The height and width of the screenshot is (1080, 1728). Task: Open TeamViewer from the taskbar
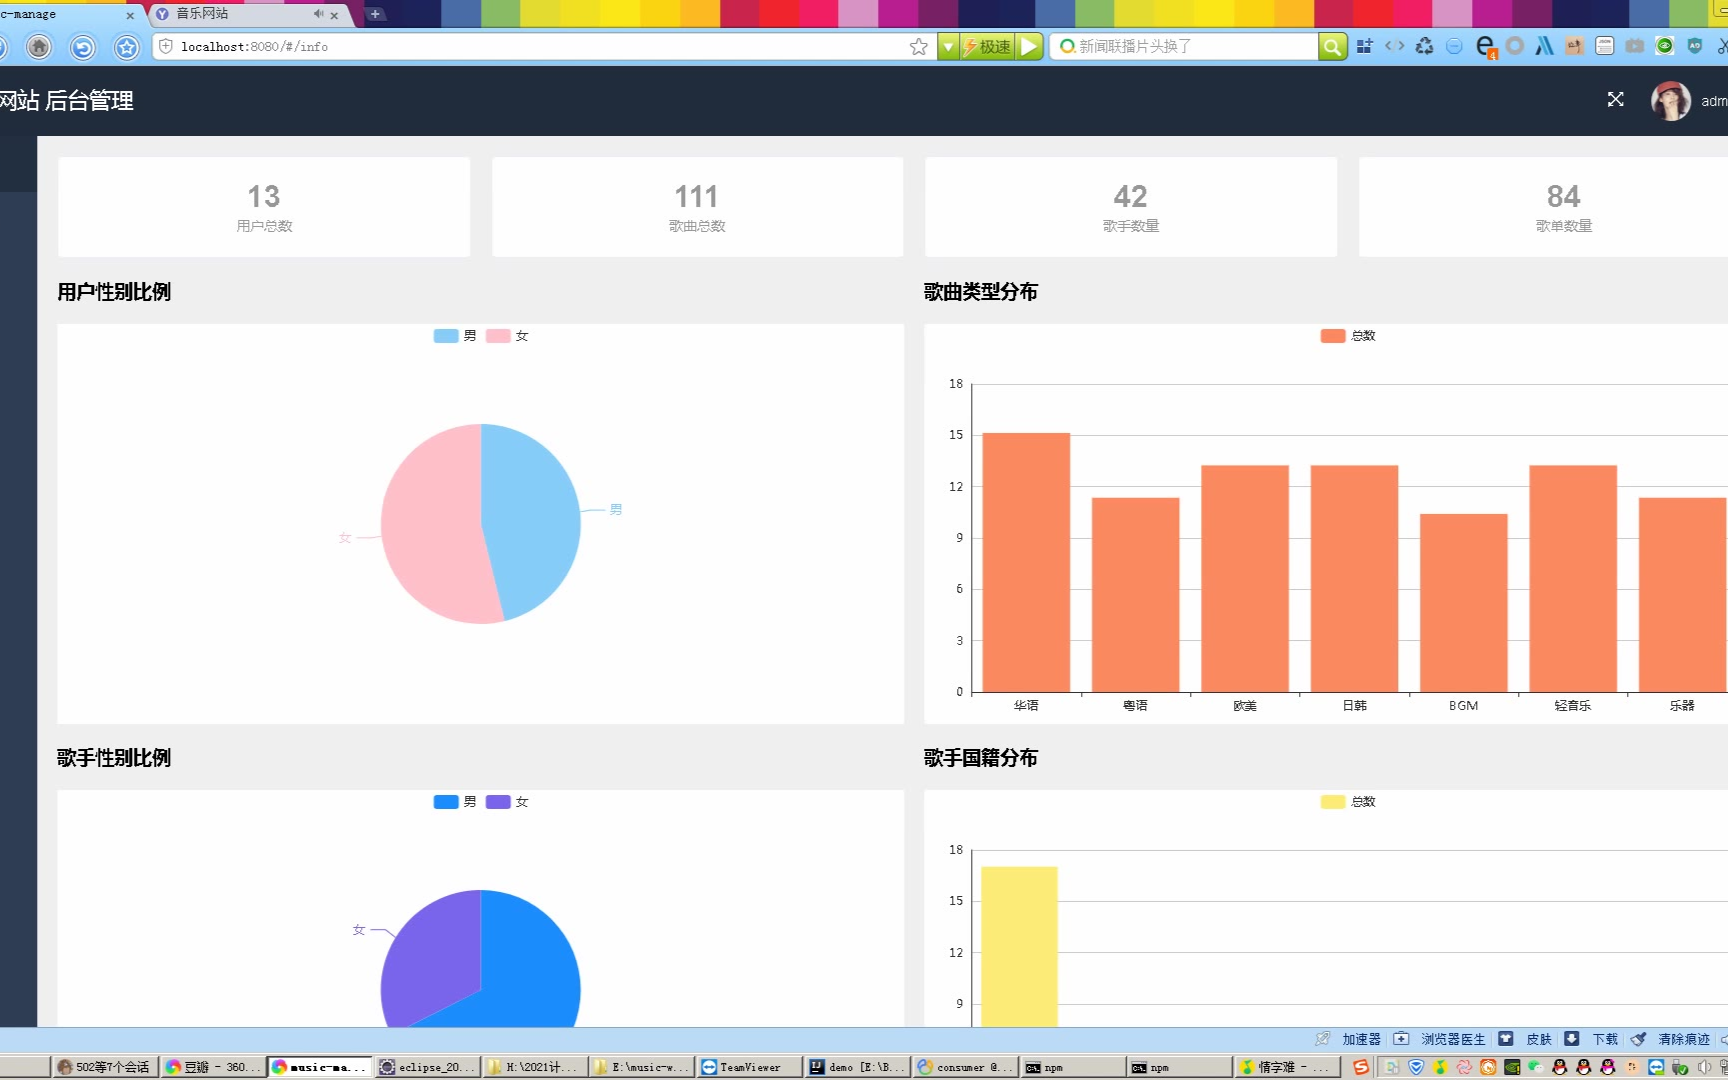point(749,1067)
